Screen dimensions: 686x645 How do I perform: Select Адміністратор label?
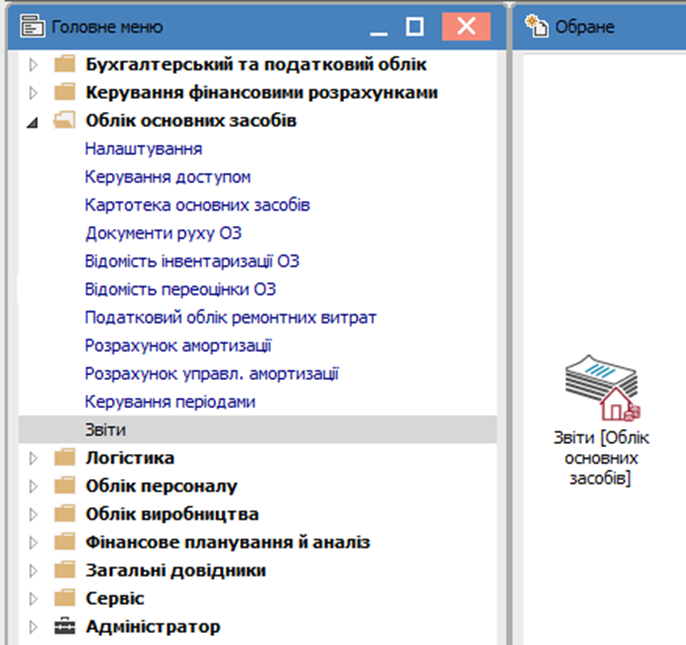tap(153, 626)
